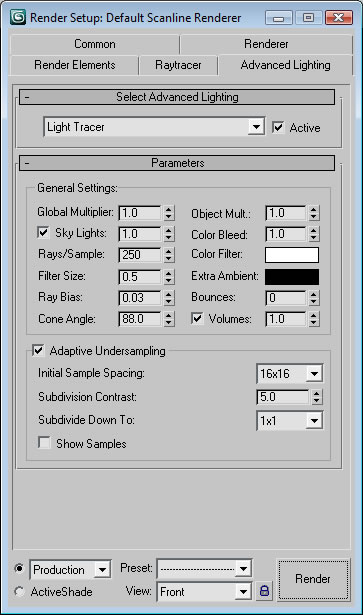Click the lock view icon next to Front
Viewport: 363px width, 615px height.
click(265, 591)
